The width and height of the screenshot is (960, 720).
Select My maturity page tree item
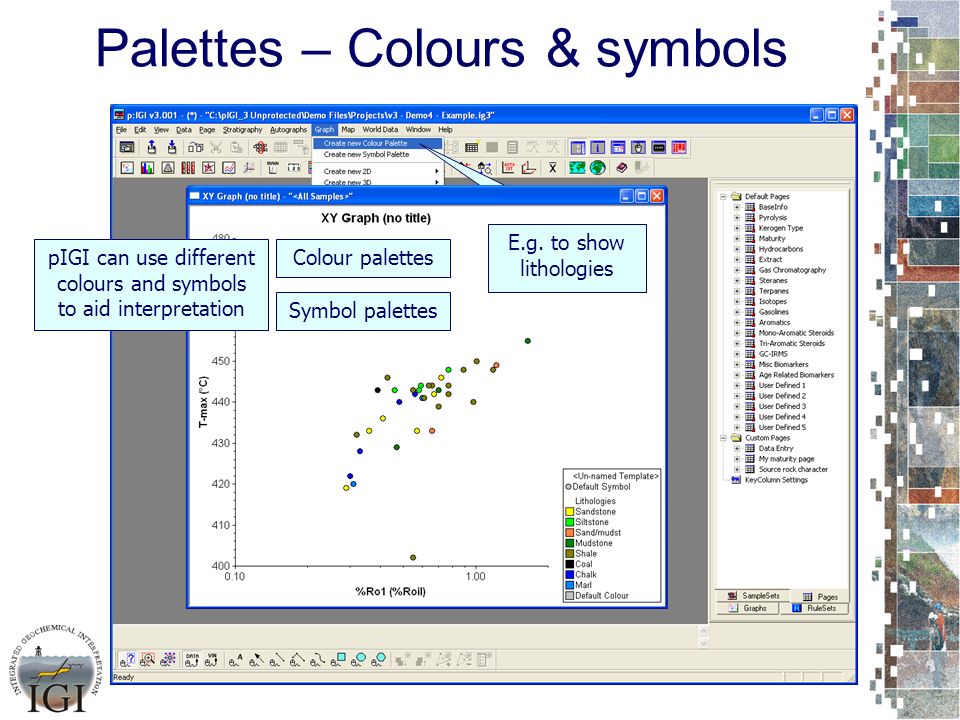pyautogui.click(x=786, y=459)
